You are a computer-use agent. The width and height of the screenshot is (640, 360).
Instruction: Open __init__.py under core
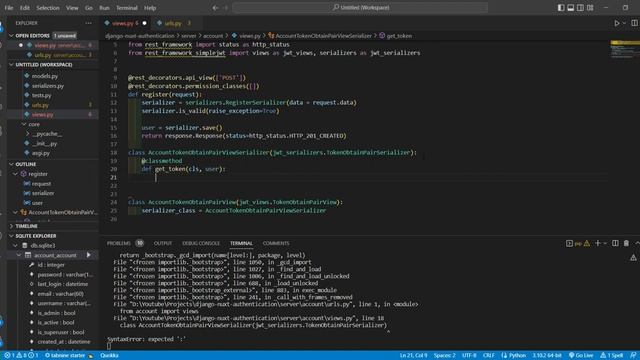pos(44,144)
